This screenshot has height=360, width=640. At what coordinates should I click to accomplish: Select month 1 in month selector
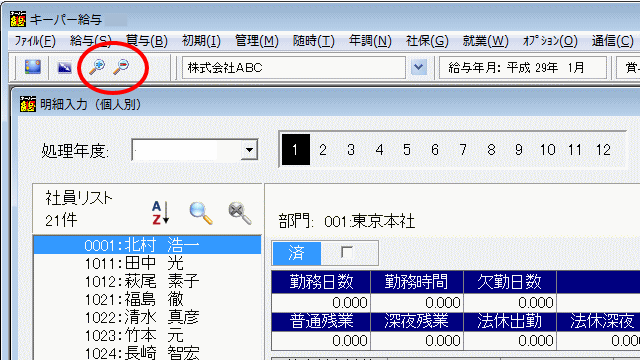point(296,150)
